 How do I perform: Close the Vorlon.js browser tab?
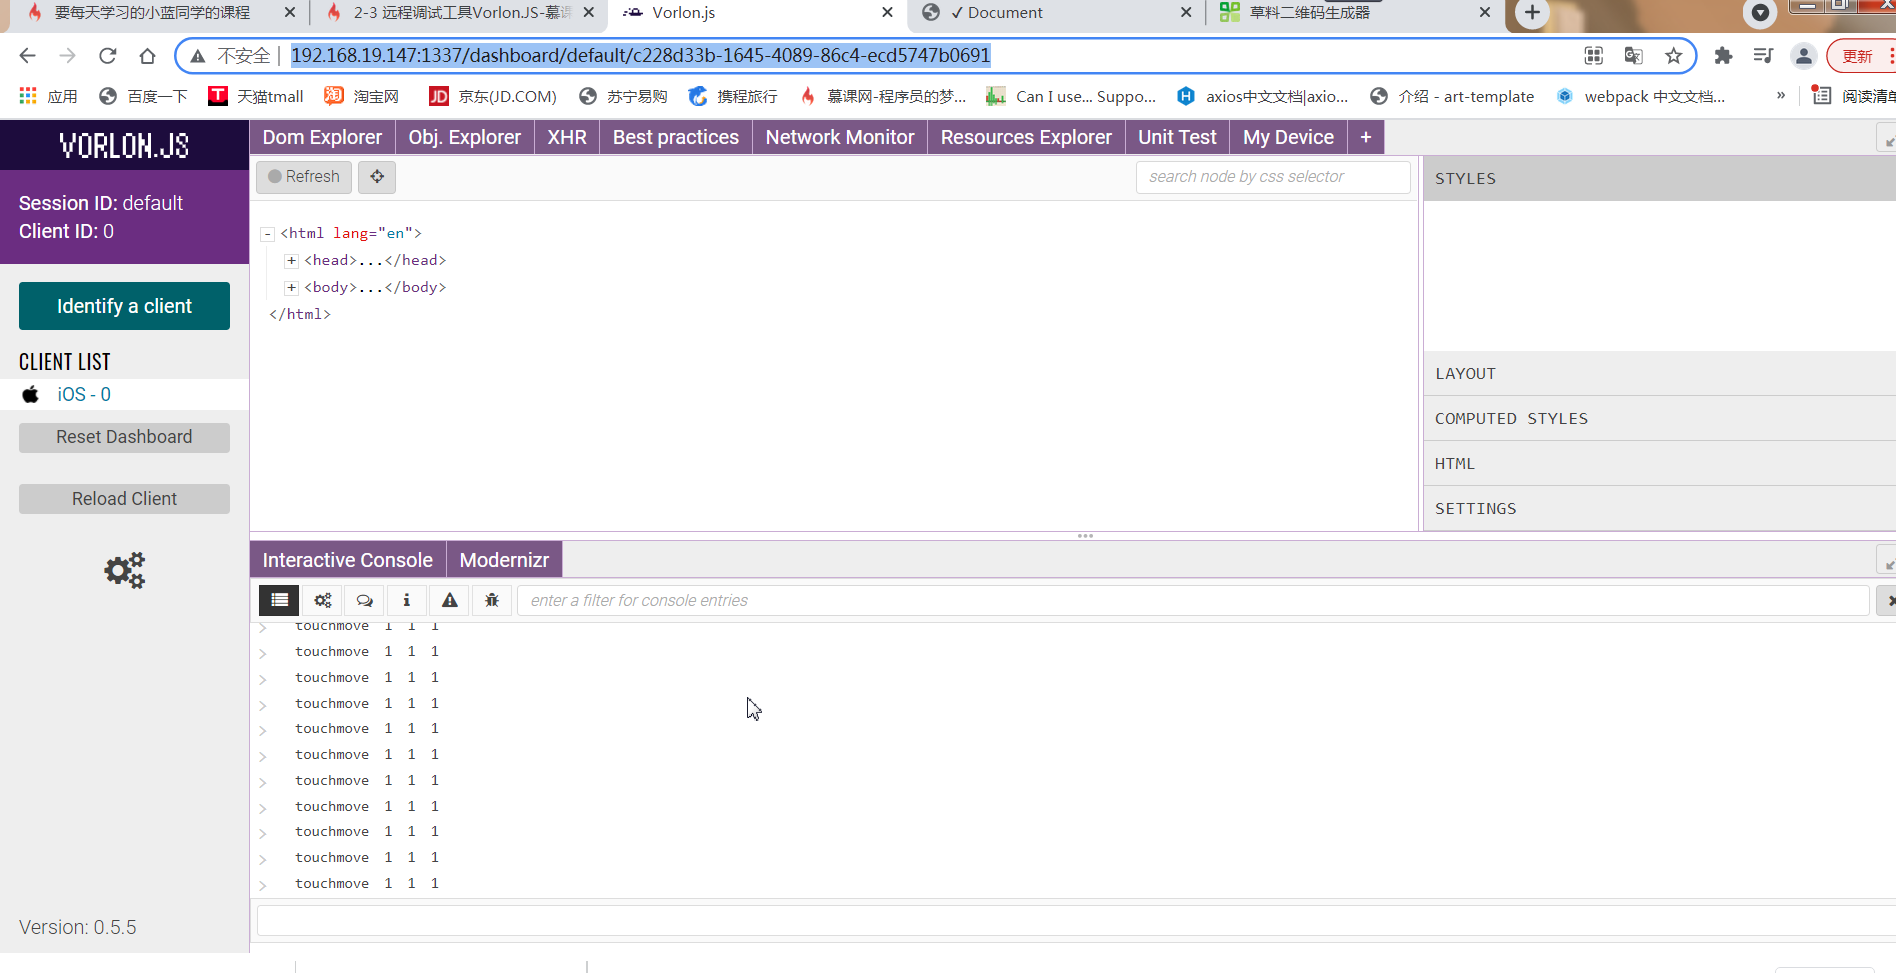(887, 13)
